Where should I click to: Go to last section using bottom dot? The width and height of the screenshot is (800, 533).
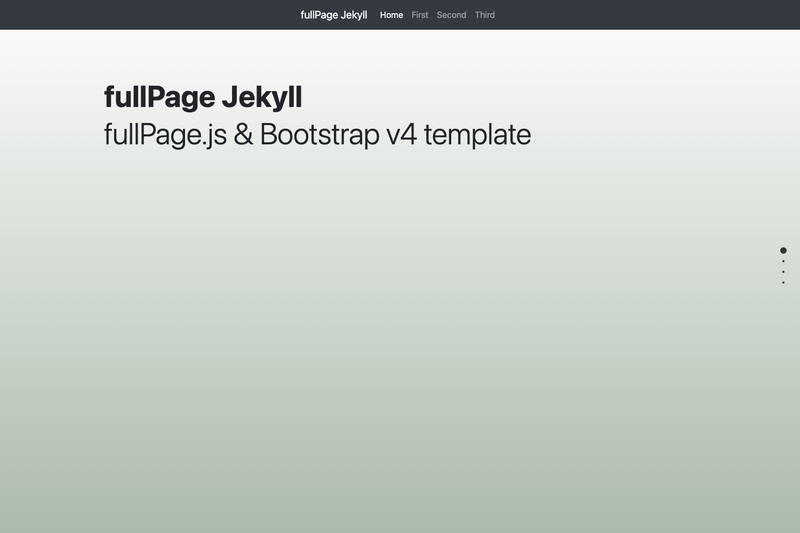[x=783, y=283]
